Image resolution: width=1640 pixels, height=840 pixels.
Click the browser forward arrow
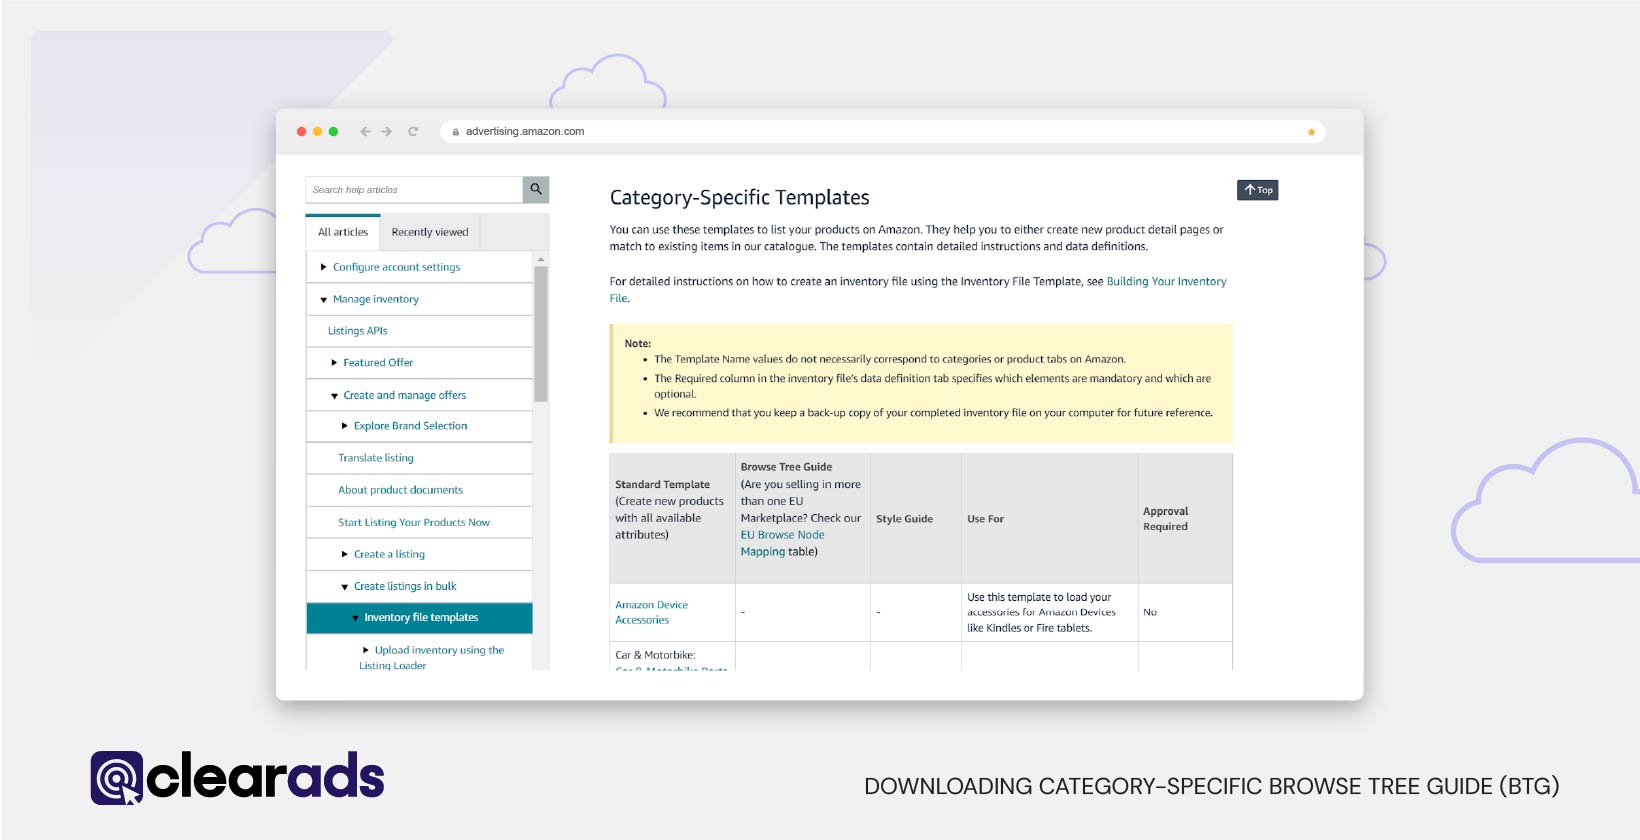[x=387, y=131]
